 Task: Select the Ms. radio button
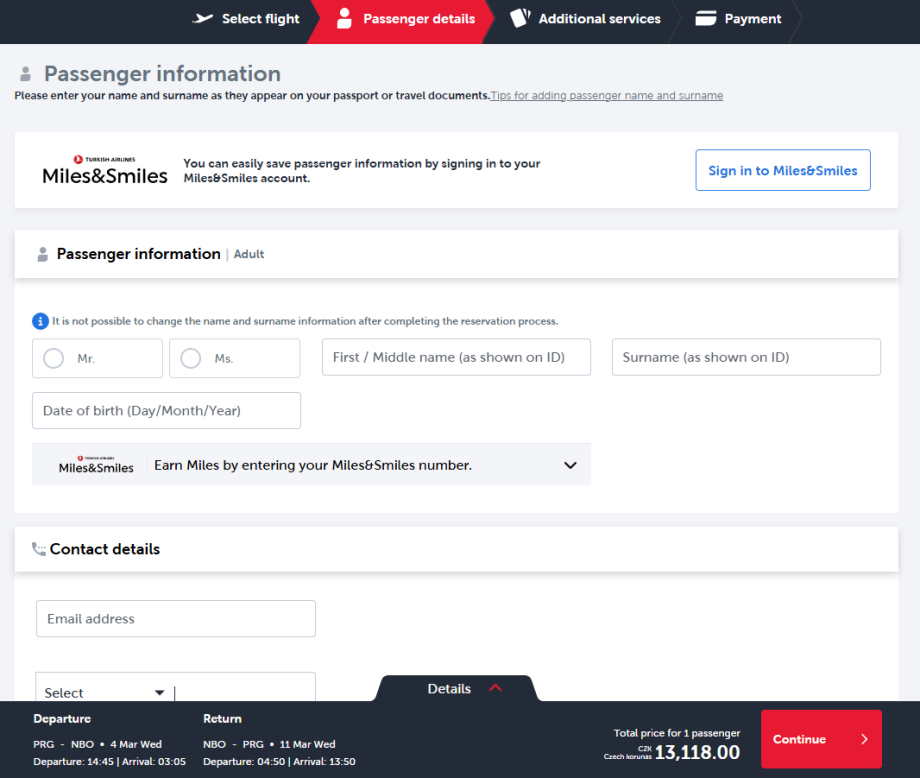[x=191, y=358]
